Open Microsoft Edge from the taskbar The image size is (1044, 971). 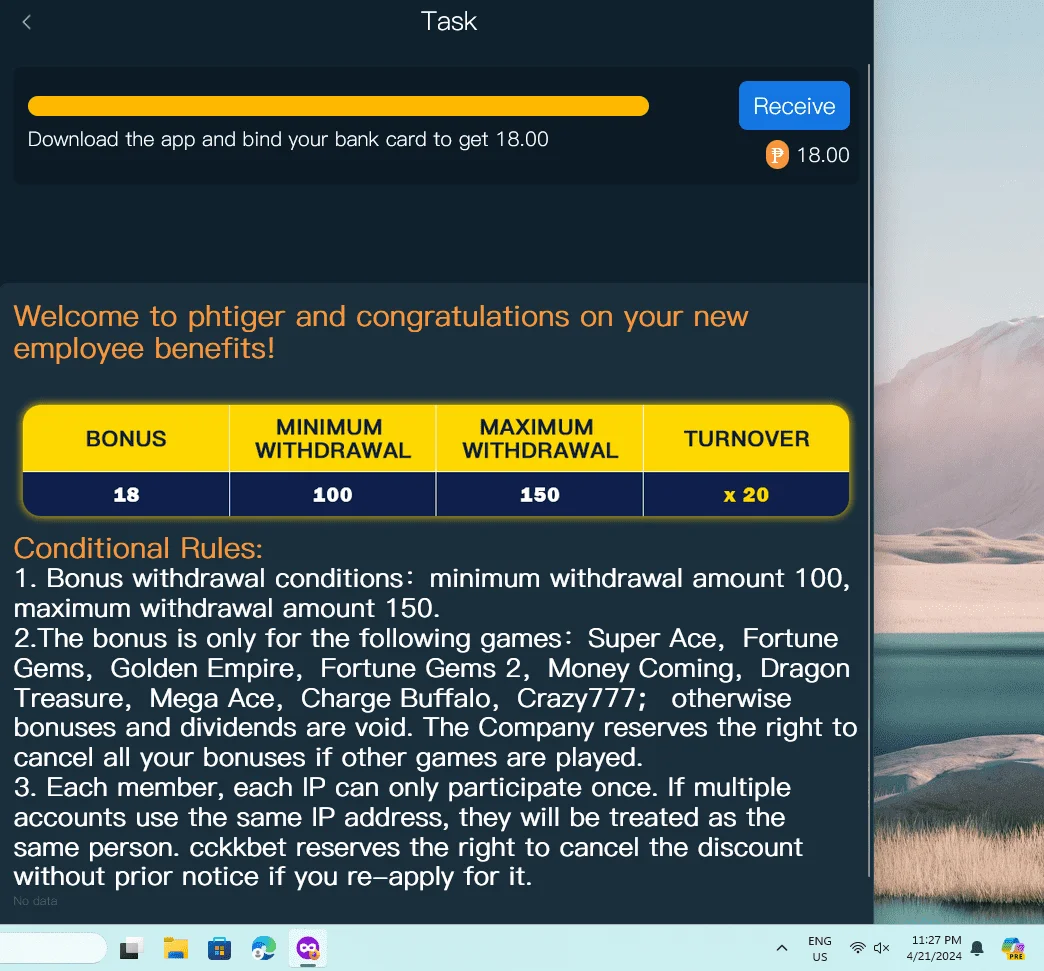pyautogui.click(x=264, y=948)
